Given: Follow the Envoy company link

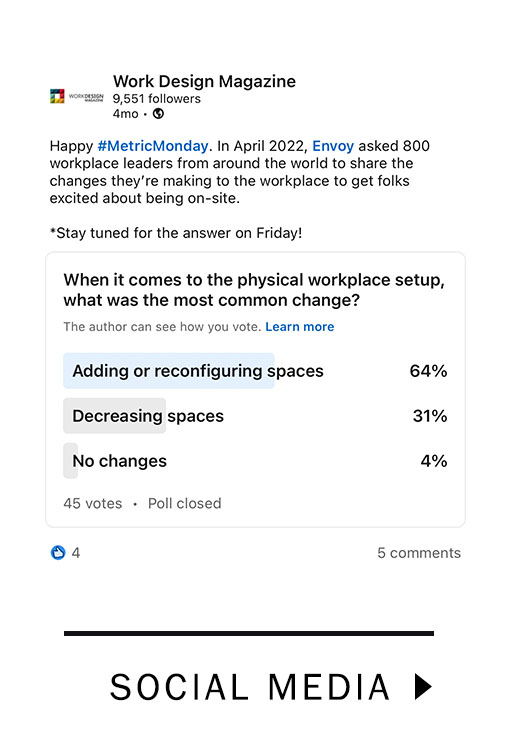Looking at the screenshot, I should click(x=333, y=145).
